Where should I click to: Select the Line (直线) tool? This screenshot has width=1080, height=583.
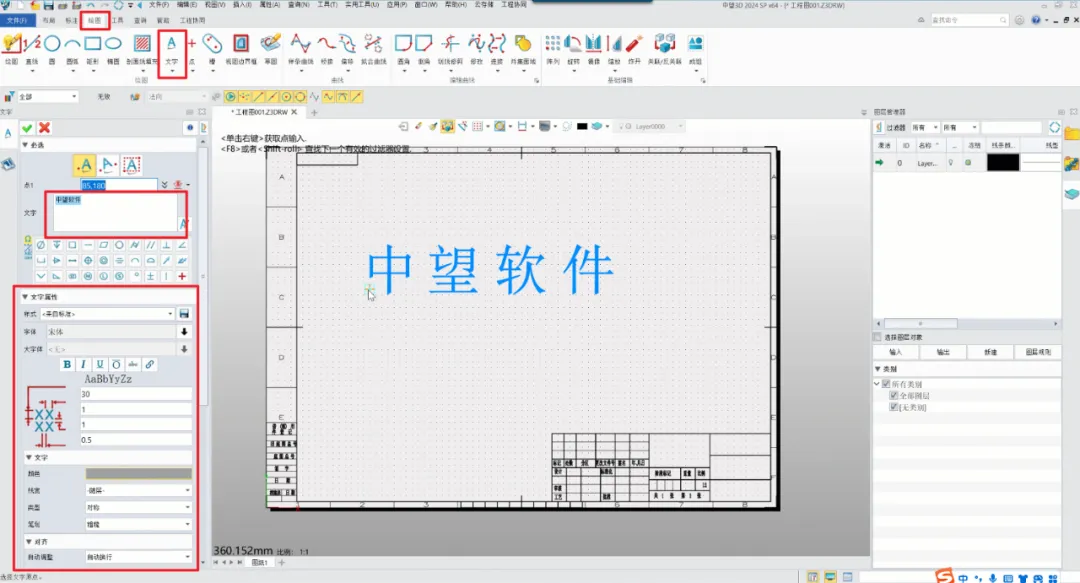(x=31, y=45)
